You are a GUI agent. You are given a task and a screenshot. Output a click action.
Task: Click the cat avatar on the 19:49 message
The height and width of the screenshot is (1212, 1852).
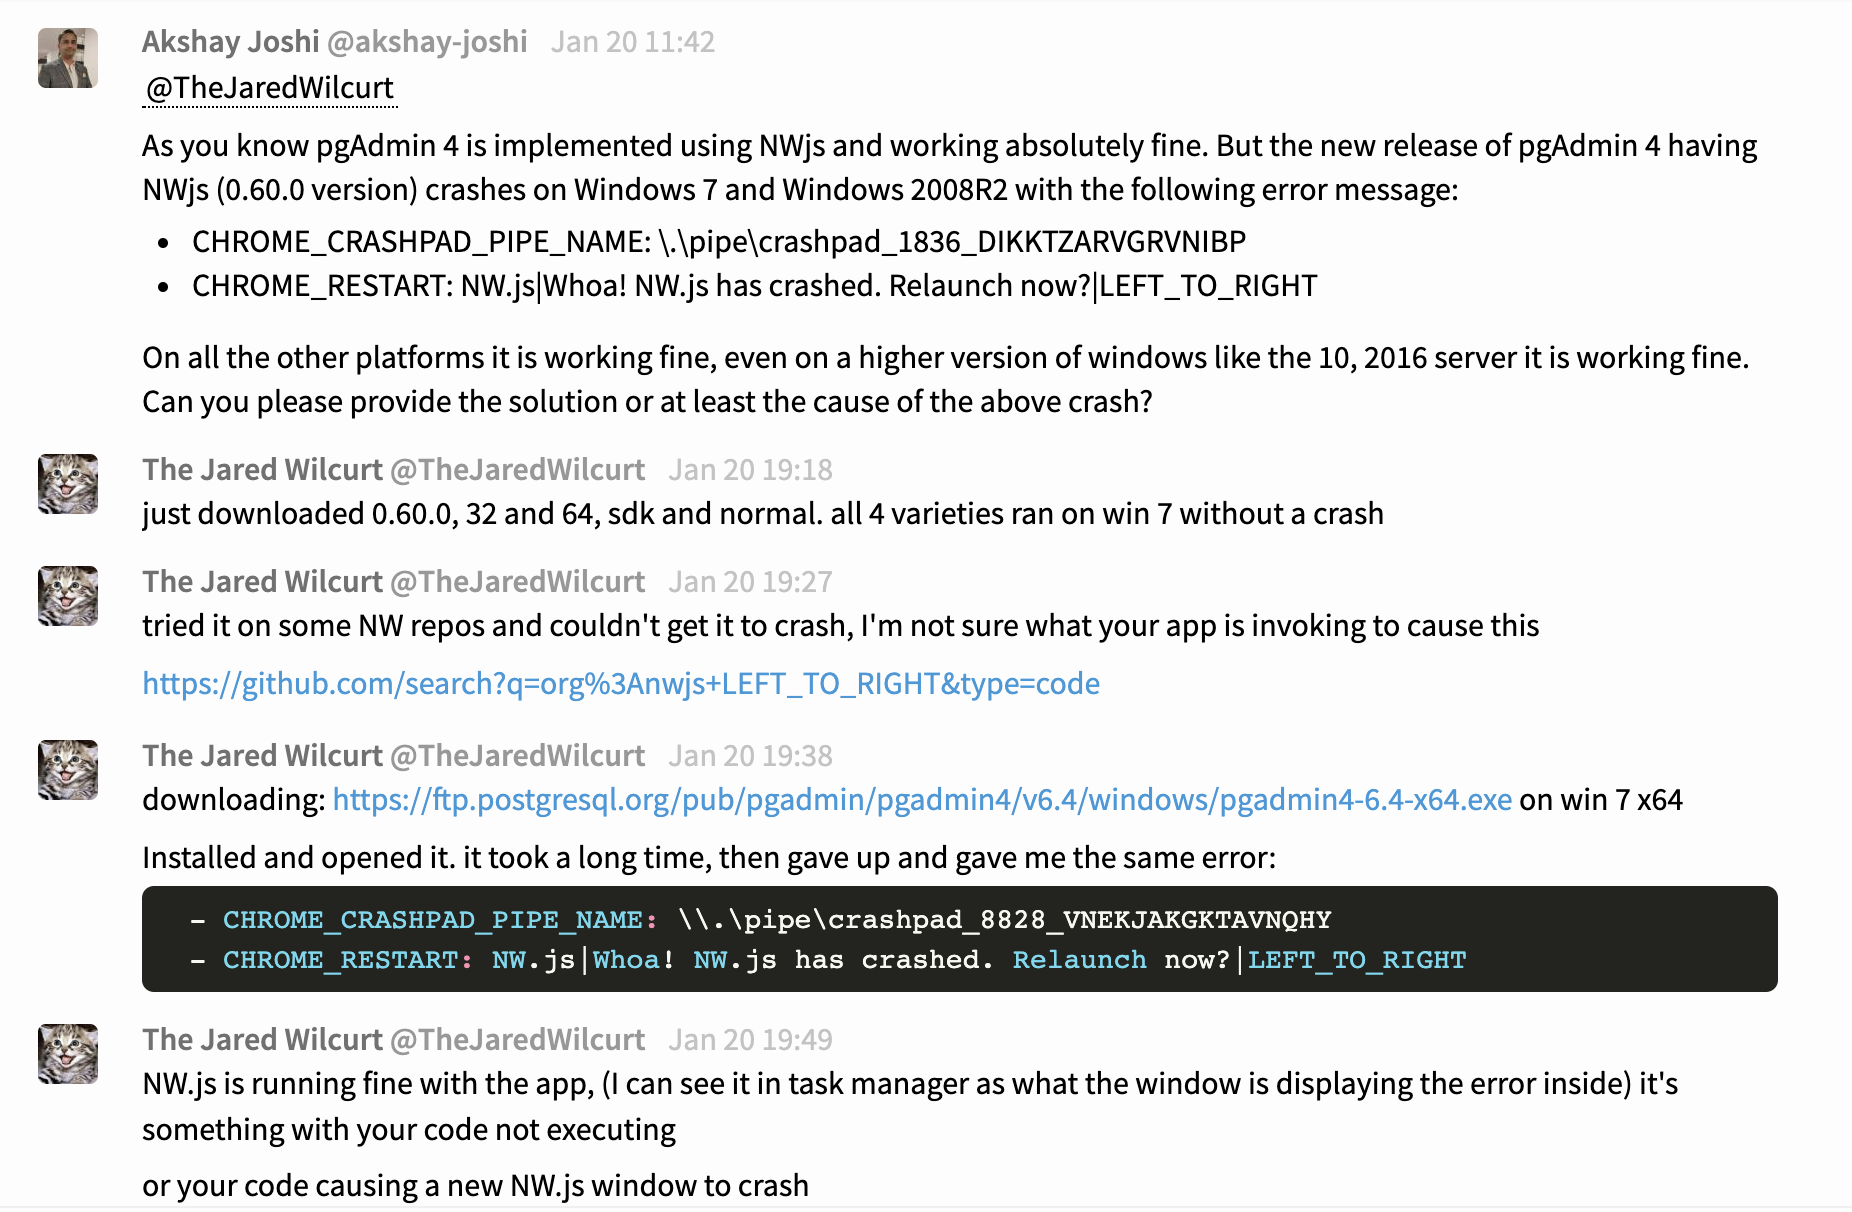(x=68, y=1054)
